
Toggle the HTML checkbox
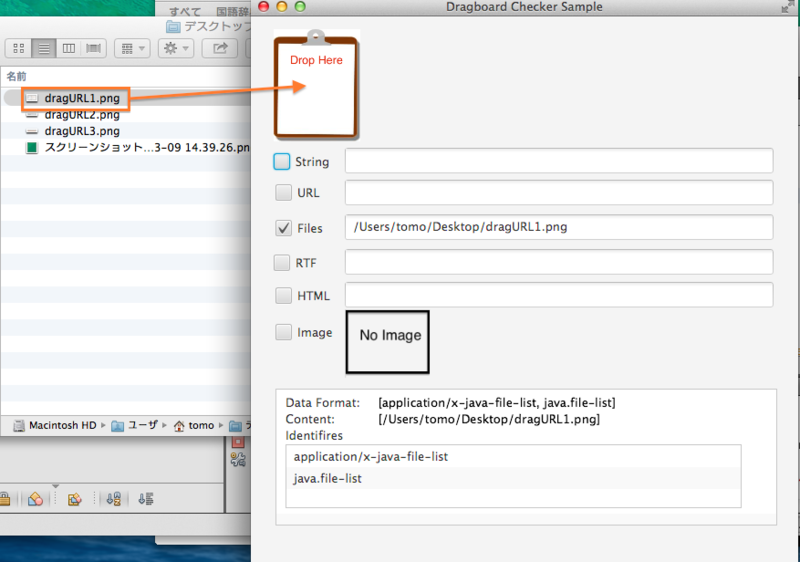pyautogui.click(x=283, y=295)
